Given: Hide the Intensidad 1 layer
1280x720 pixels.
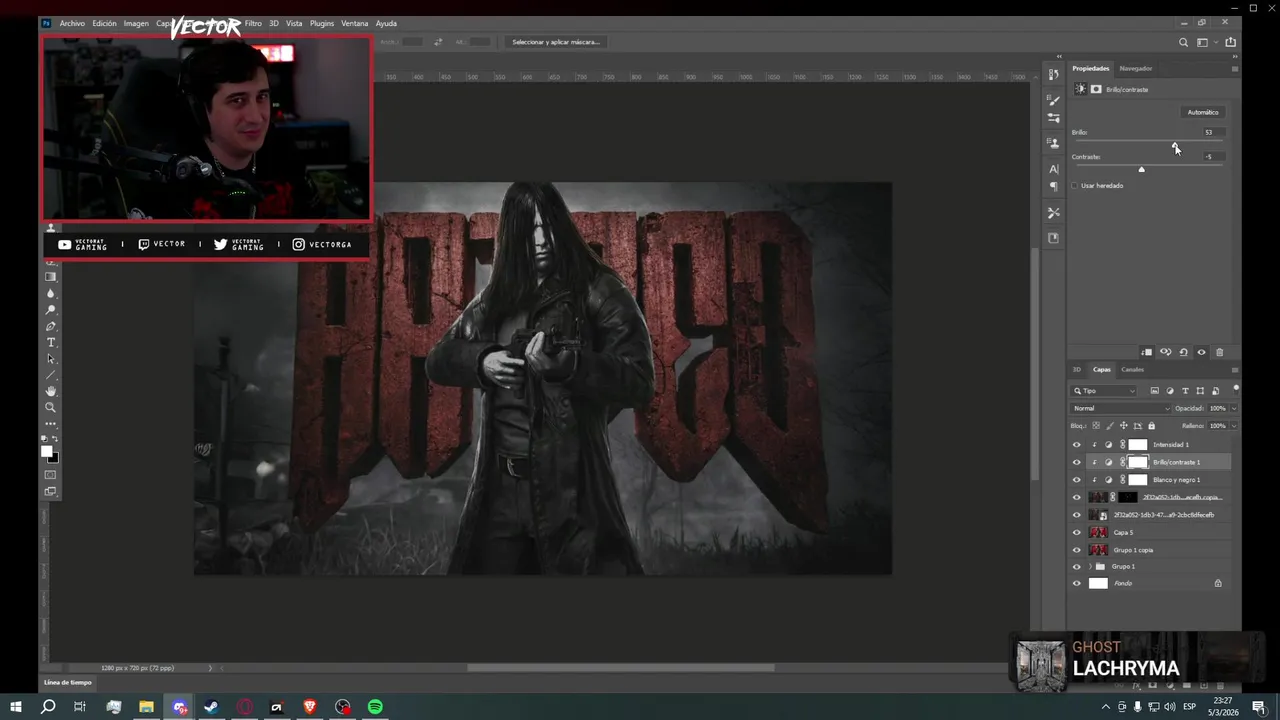Looking at the screenshot, I should coord(1077,445).
